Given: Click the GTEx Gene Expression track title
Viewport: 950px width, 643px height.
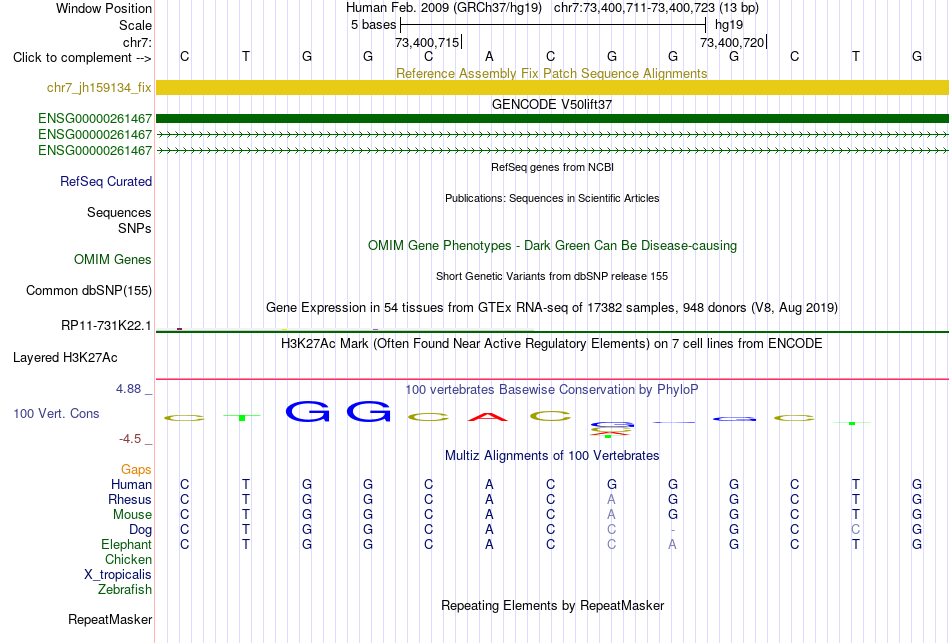Looking at the screenshot, I should 552,307.
